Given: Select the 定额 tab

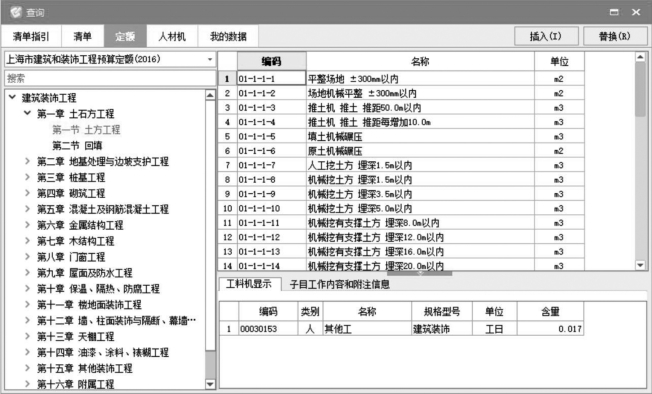Looking at the screenshot, I should point(125,36).
